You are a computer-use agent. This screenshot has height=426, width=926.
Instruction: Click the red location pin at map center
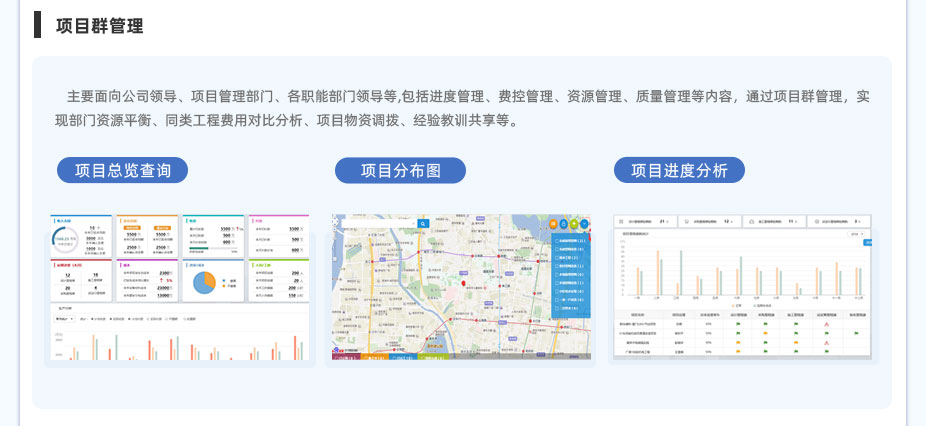464,284
